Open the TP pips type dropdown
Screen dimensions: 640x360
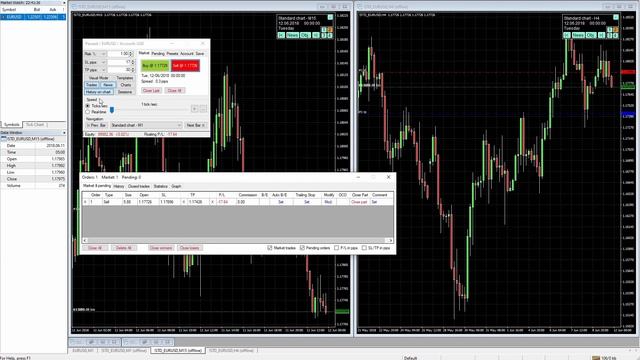point(104,70)
